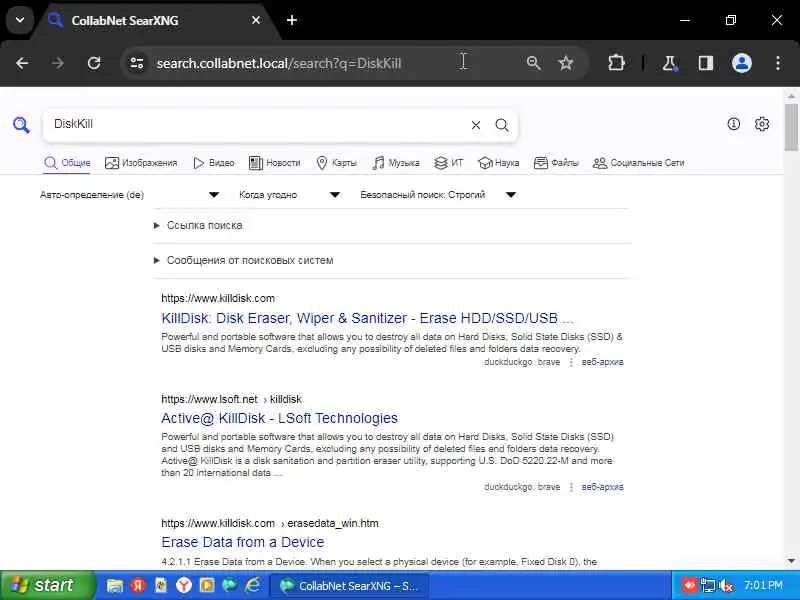Switch to the Новости tab
Image resolution: width=800 pixels, height=600 pixels.
[274, 163]
